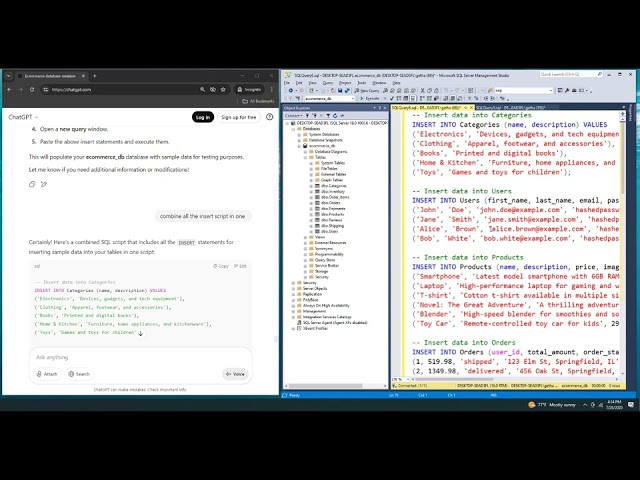Select dbo.Payments table in Object Explorer
The image size is (640, 480).
(333, 209)
